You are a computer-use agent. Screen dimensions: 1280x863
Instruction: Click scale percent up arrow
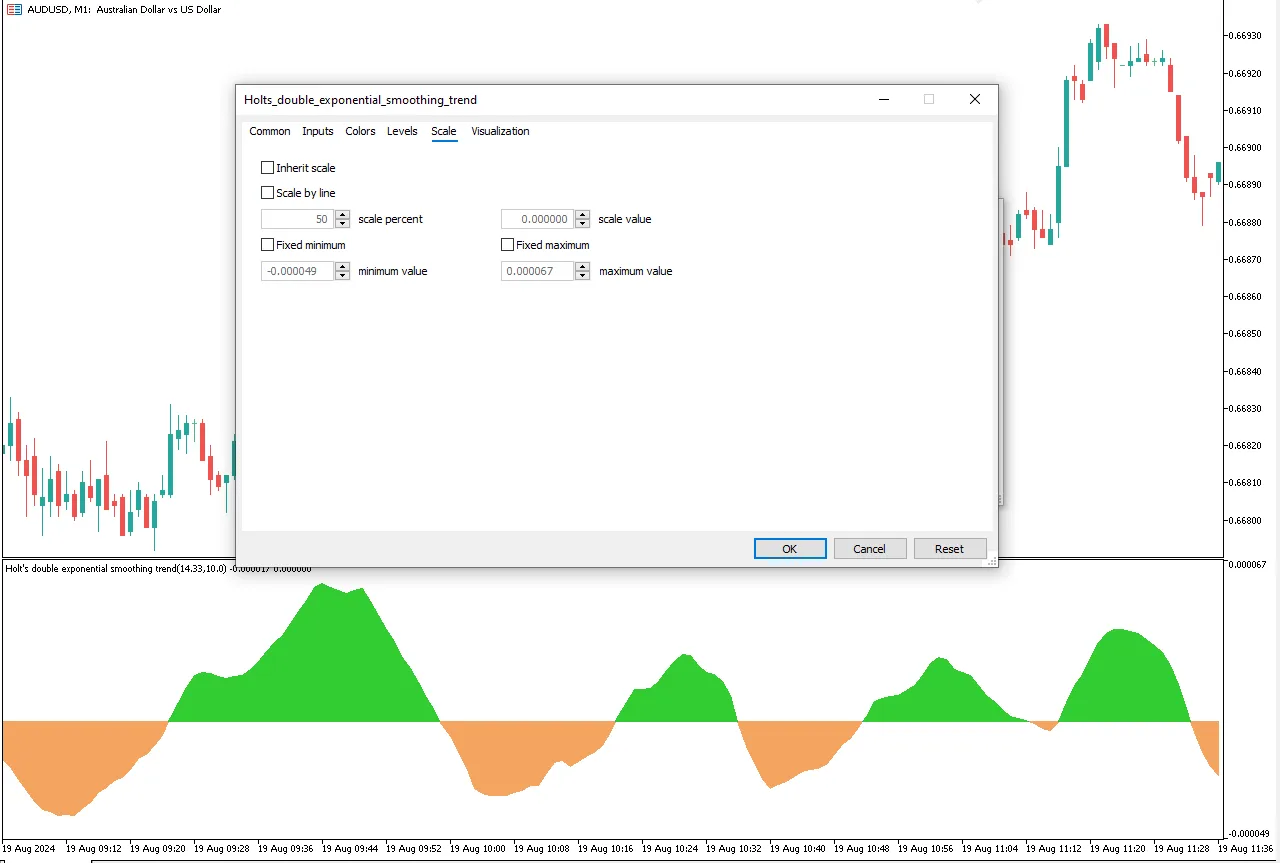coord(343,215)
